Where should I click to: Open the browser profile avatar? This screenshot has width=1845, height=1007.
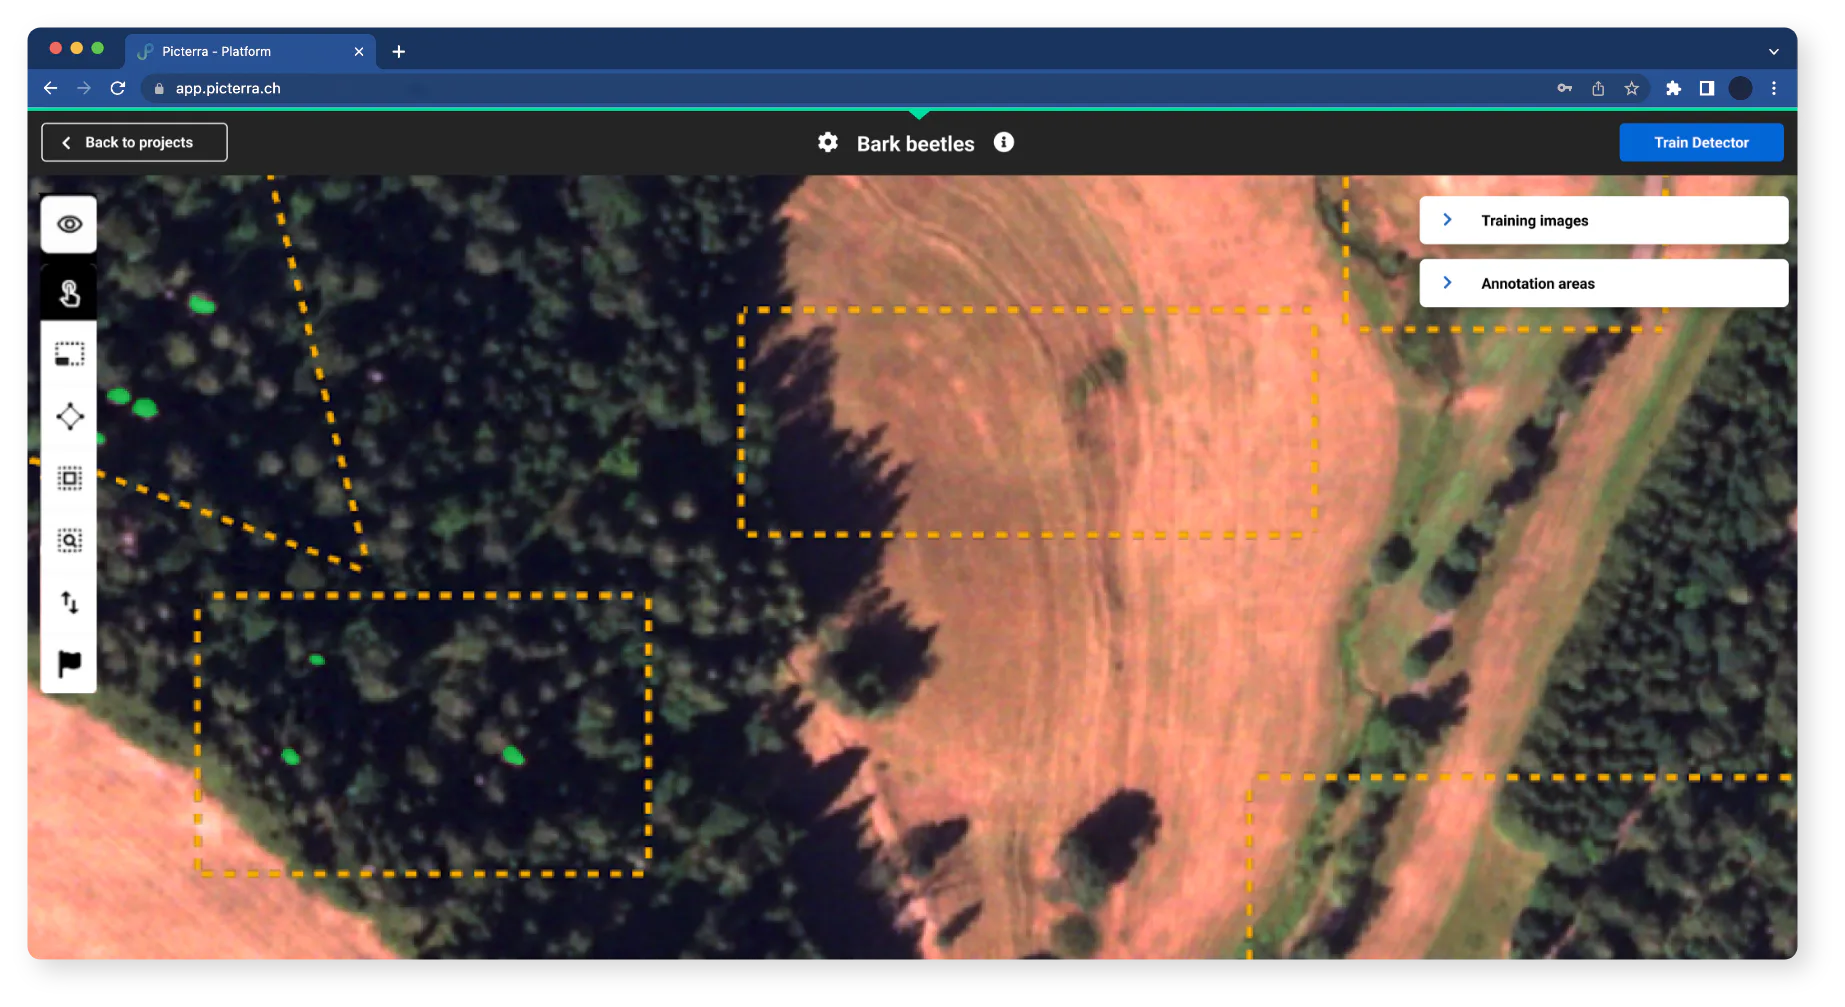click(1740, 88)
